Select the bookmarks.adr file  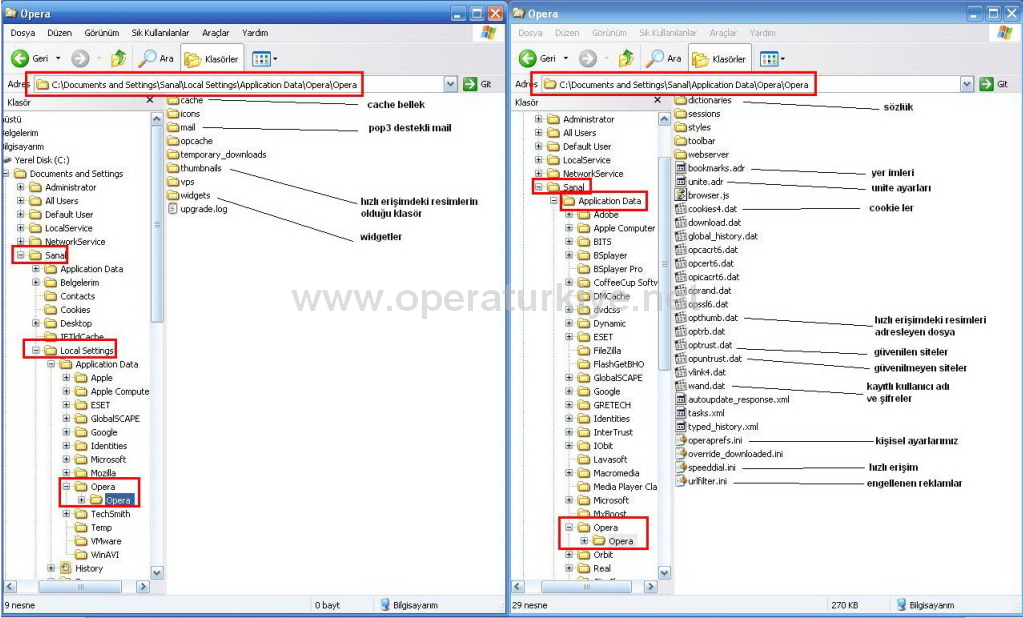(x=715, y=169)
